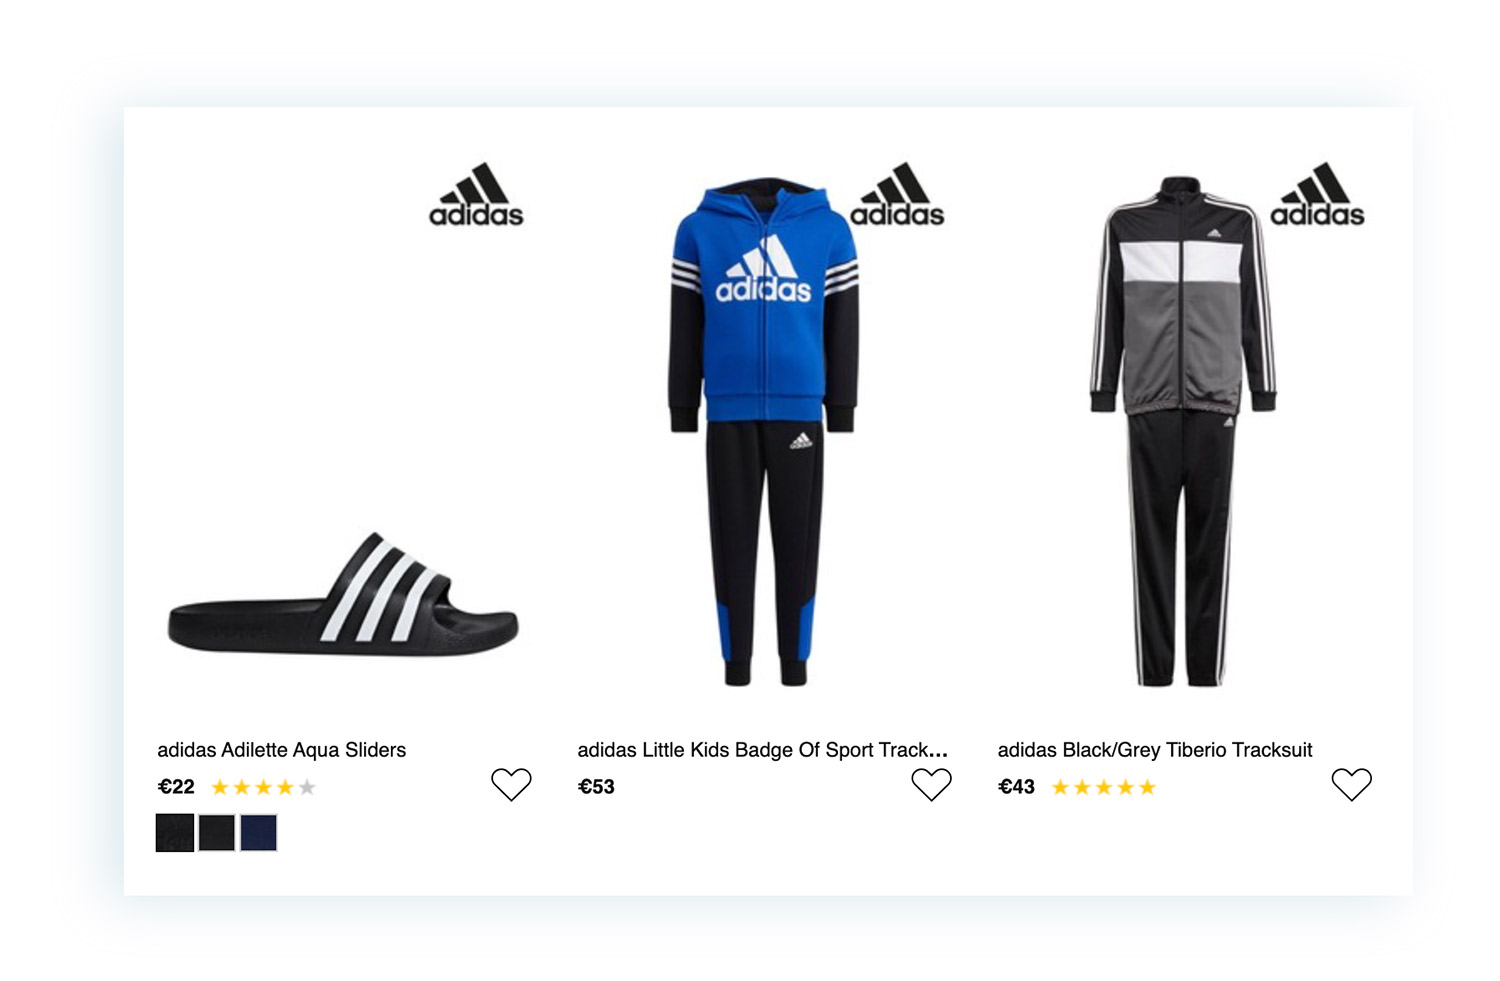Image resolution: width=1500 pixels, height=981 pixels.
Task: Select the black swatch with dark selected border
Action: point(175,833)
